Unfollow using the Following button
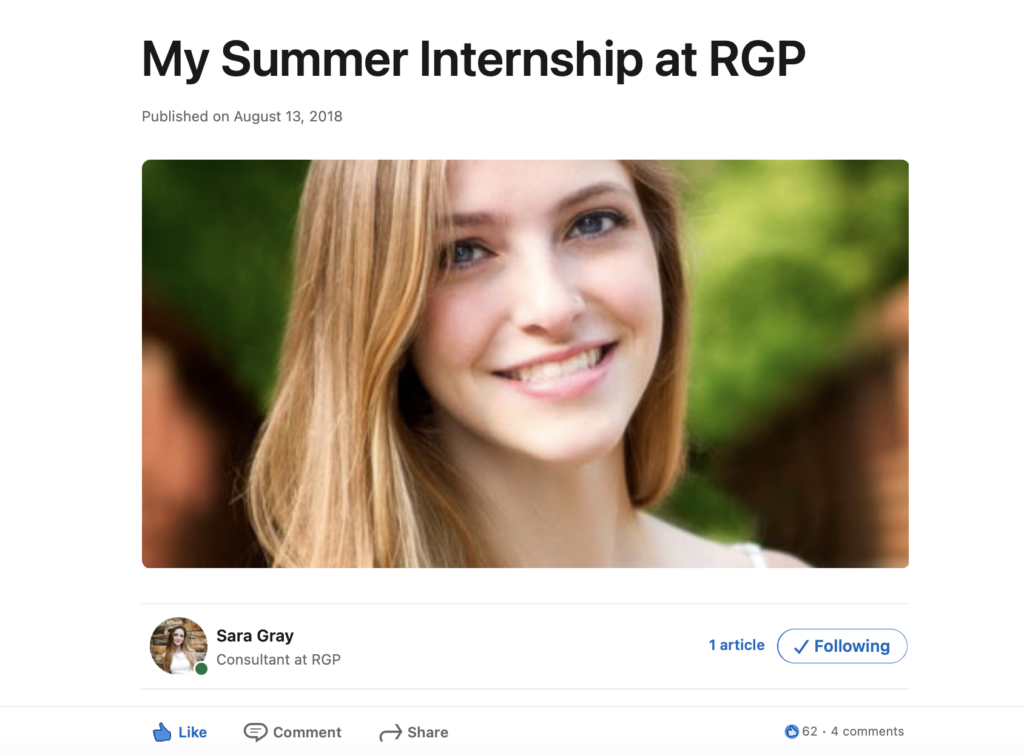Screen dimensions: 1024x755 click(x=842, y=646)
